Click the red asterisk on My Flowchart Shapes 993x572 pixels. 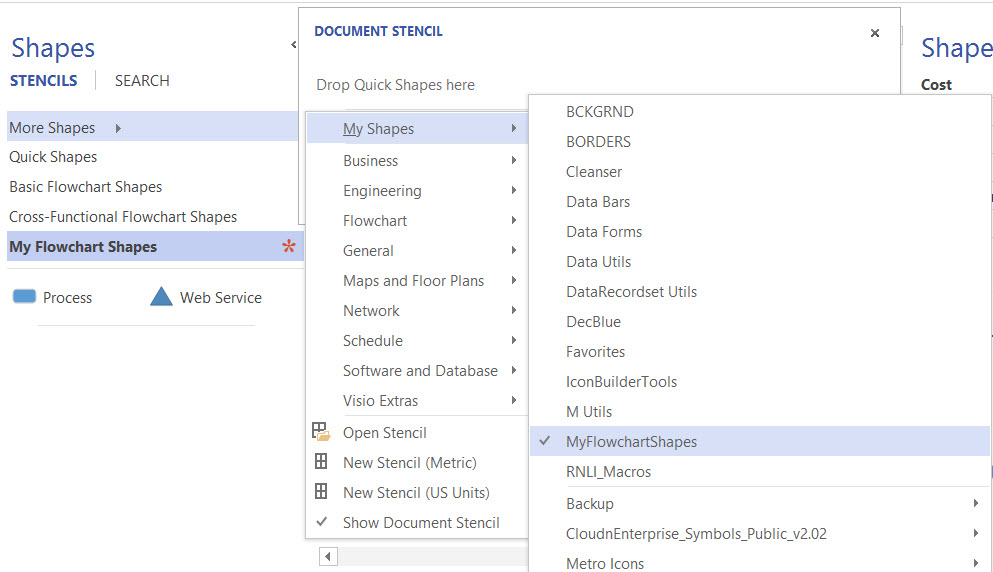[x=289, y=246]
